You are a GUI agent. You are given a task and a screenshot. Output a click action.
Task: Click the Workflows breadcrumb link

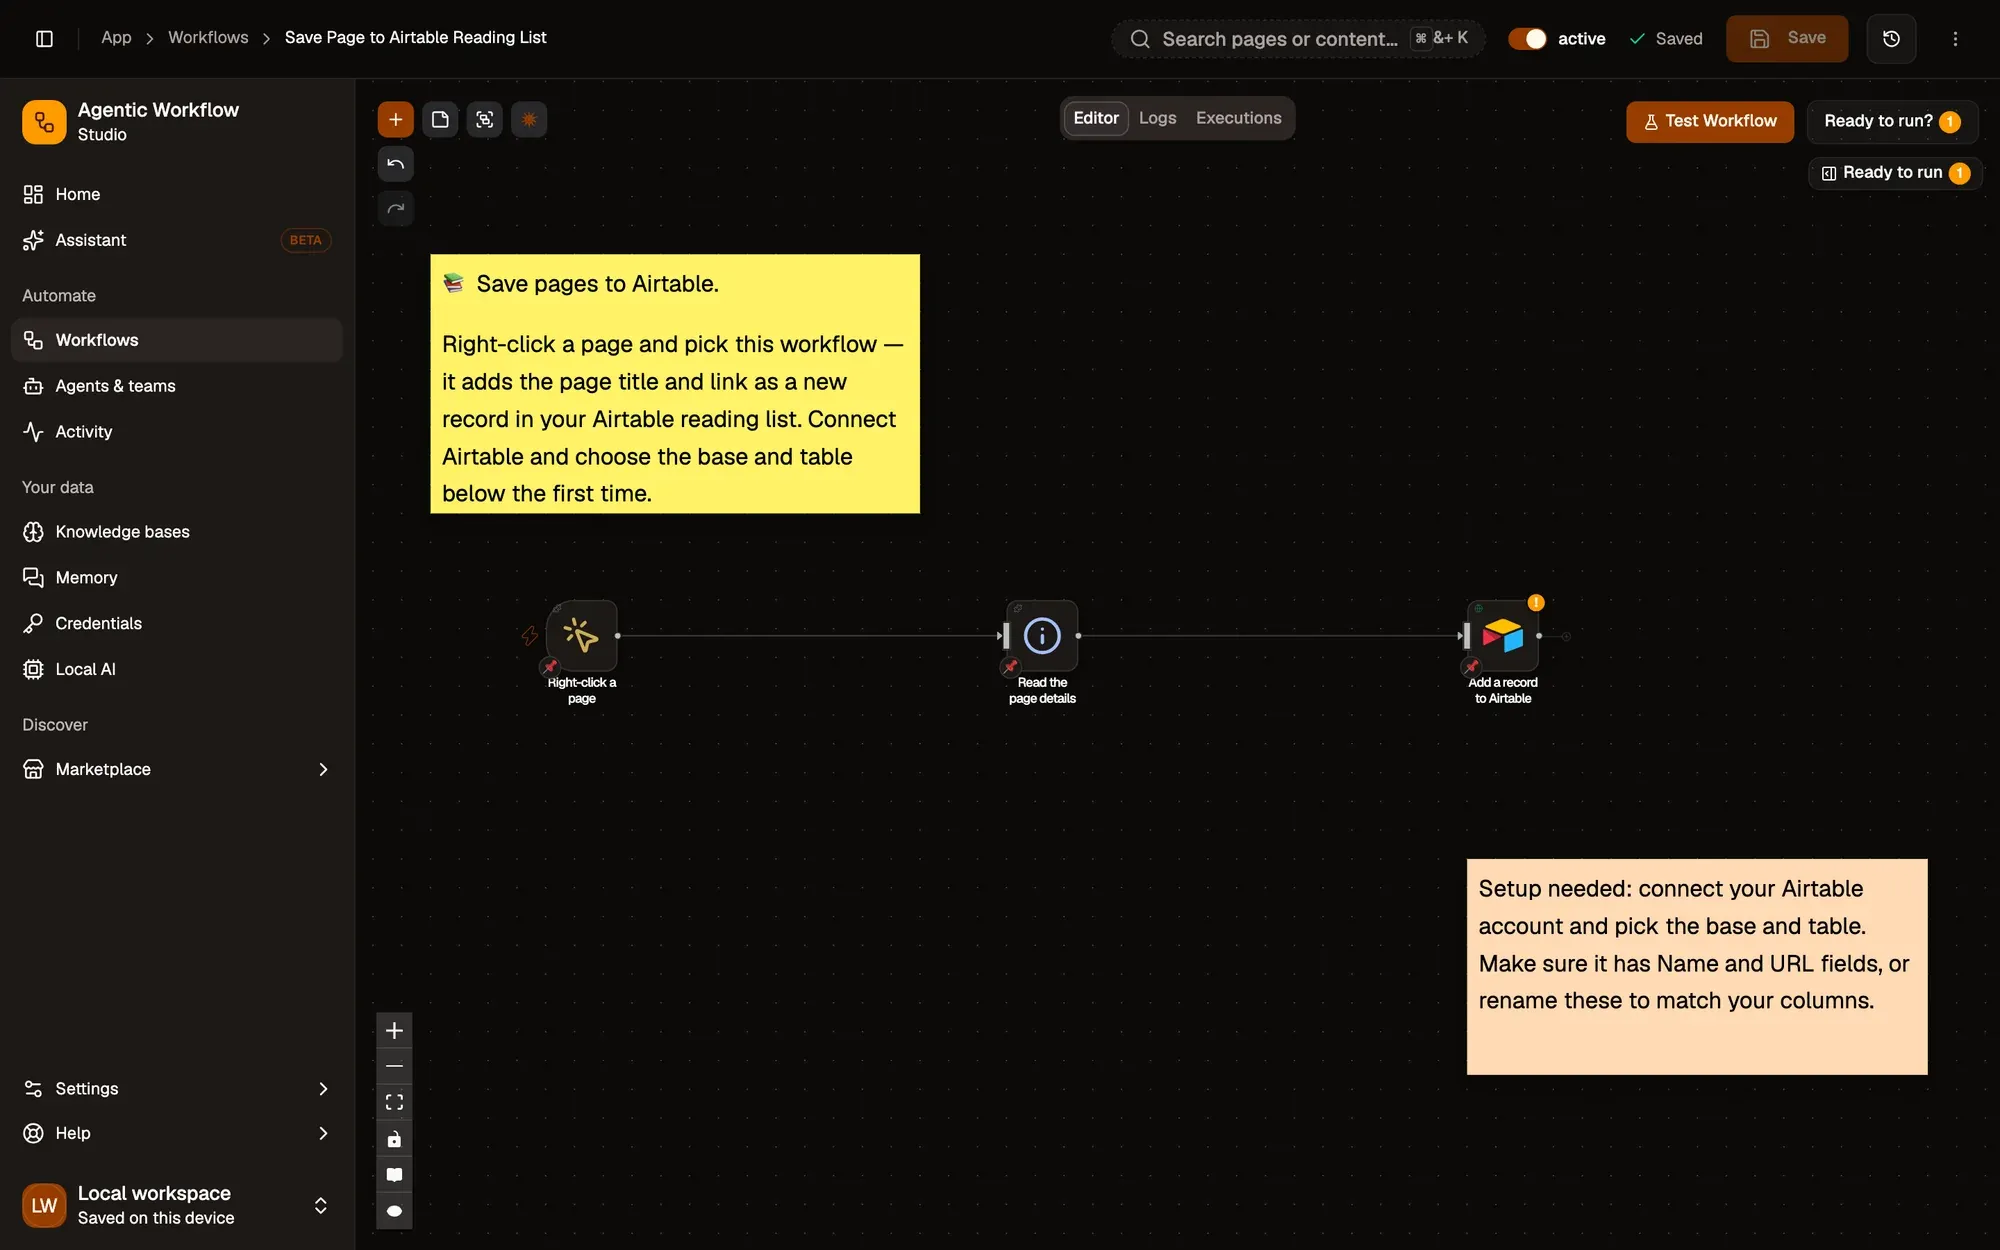(x=208, y=38)
